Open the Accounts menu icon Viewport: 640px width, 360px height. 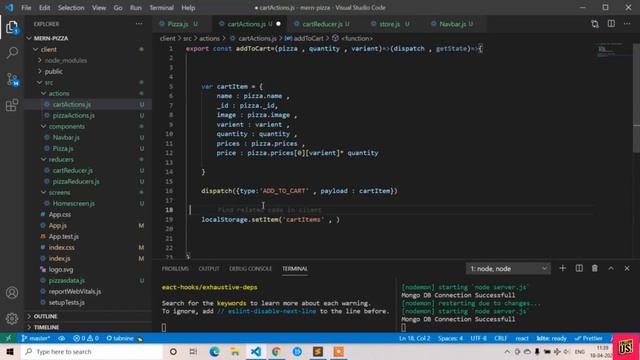click(x=12, y=293)
